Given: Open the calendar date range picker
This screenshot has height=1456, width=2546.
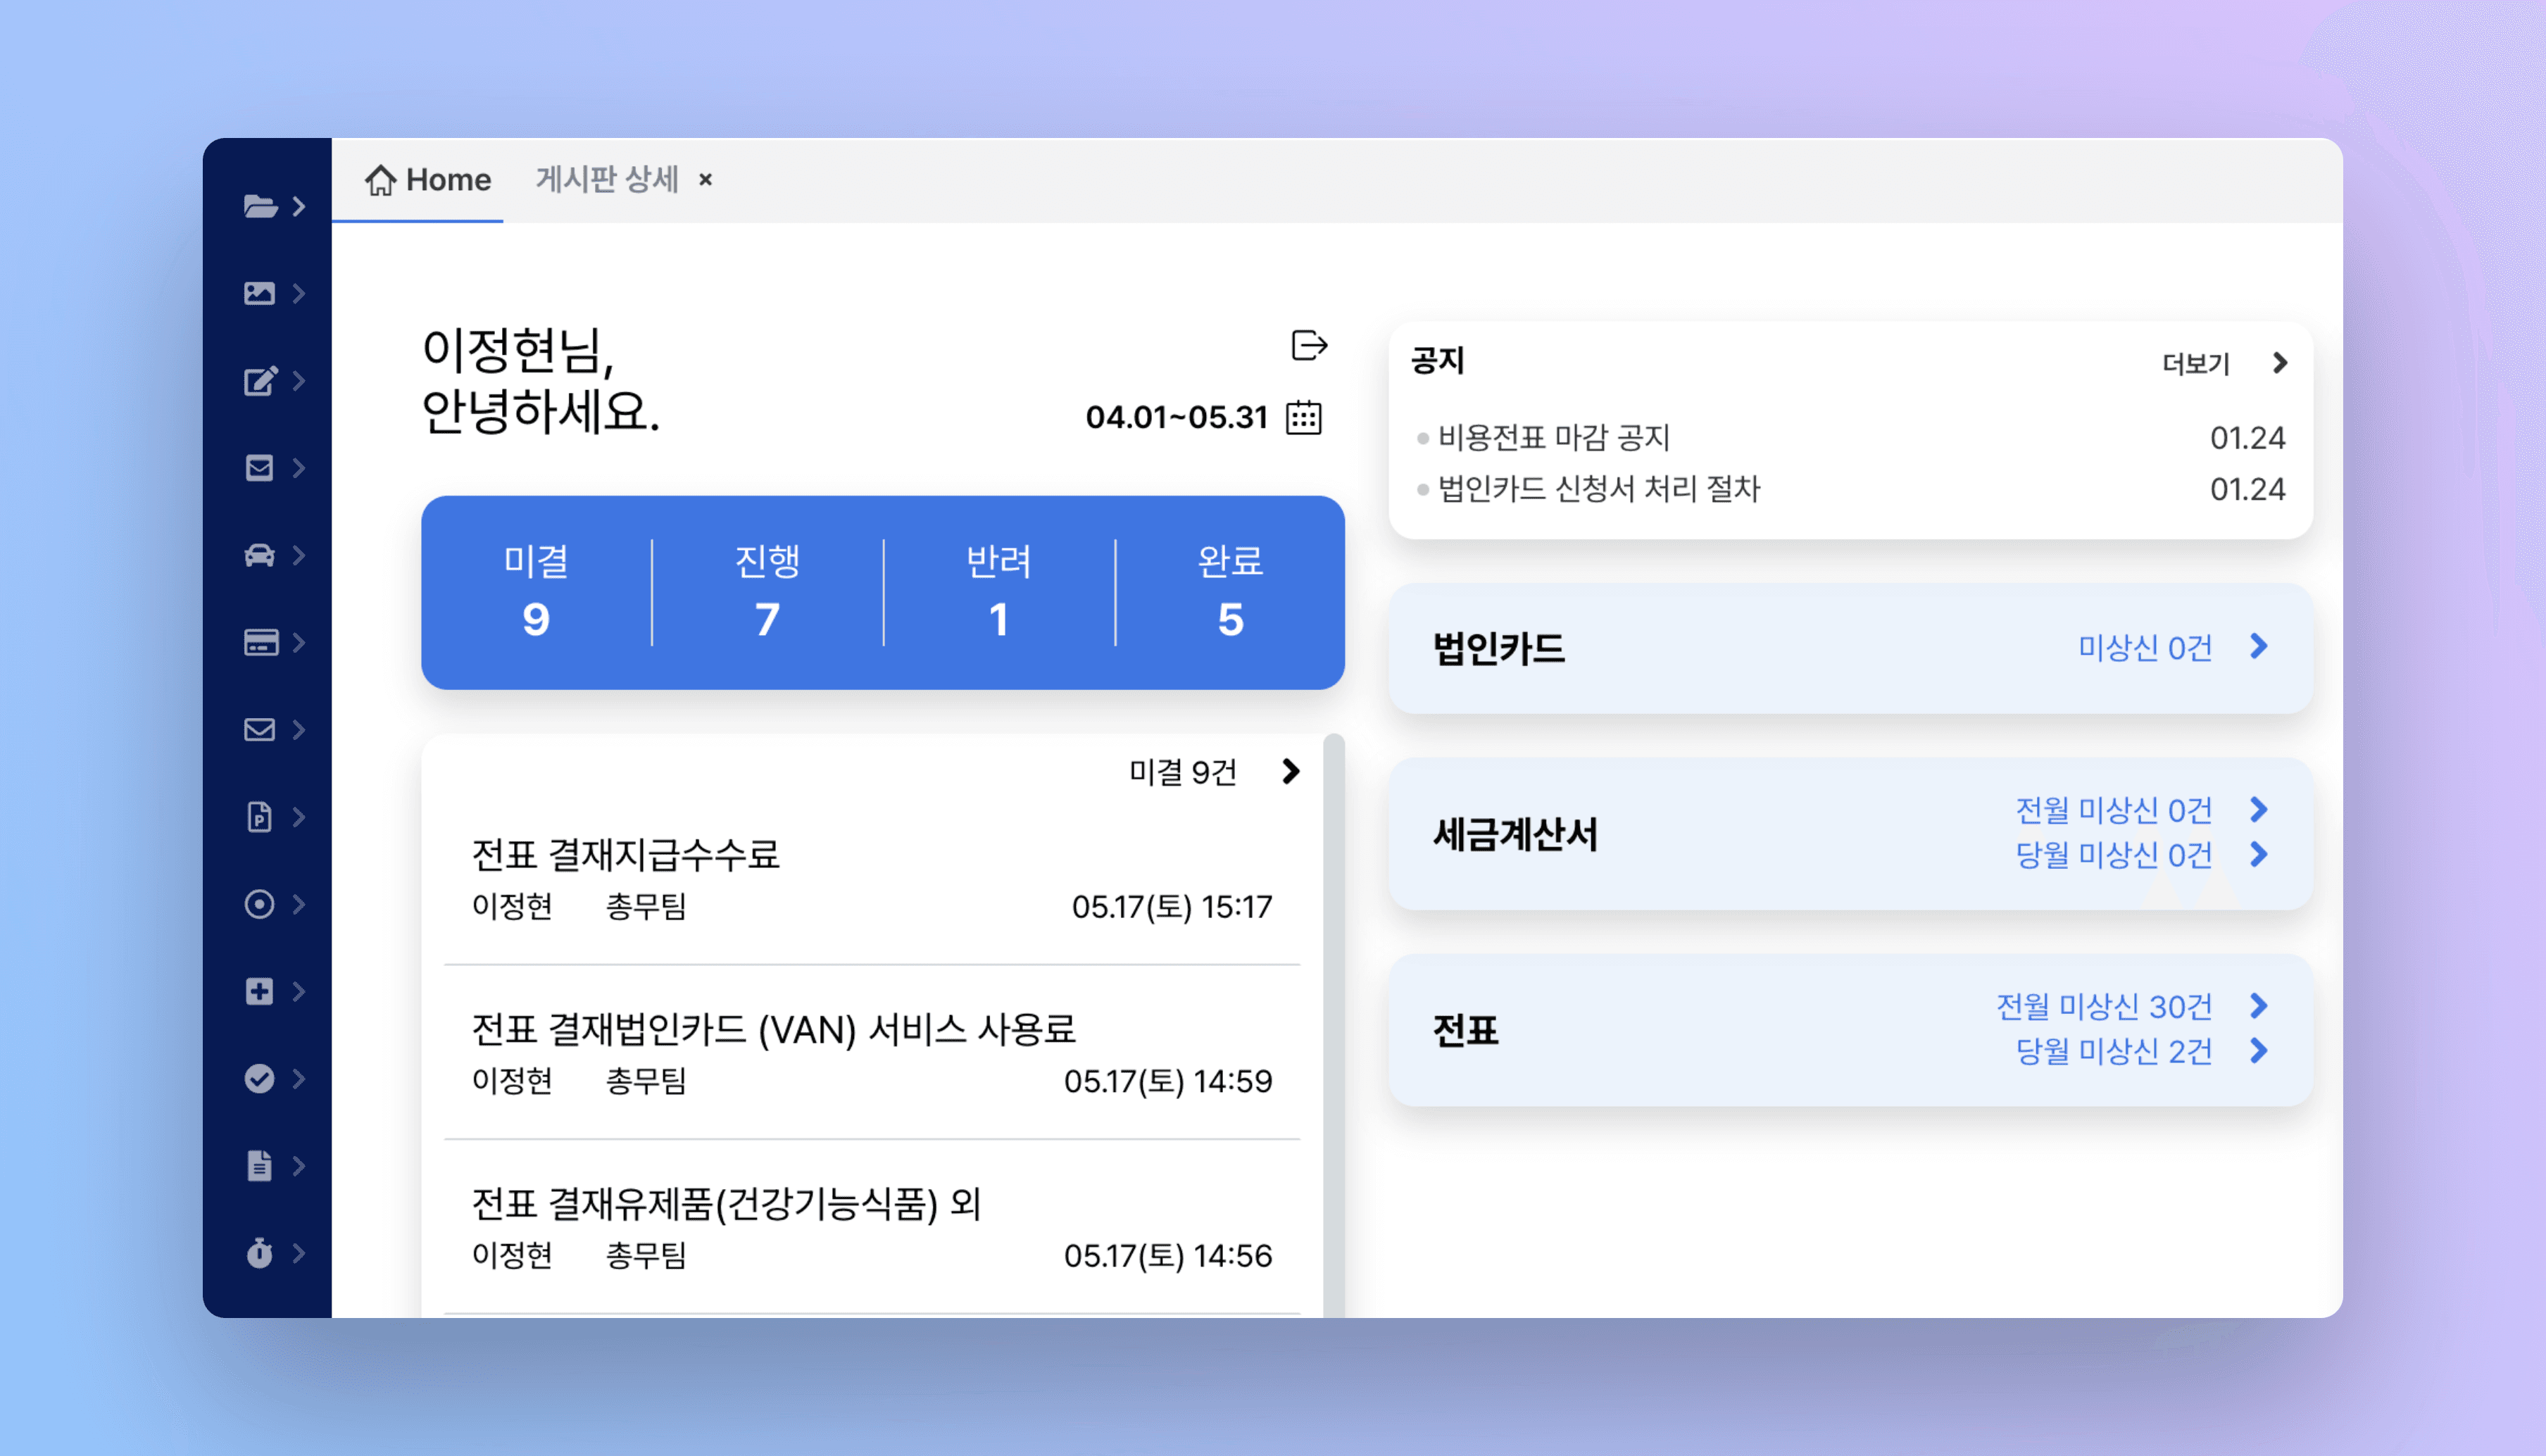Looking at the screenshot, I should (1303, 417).
